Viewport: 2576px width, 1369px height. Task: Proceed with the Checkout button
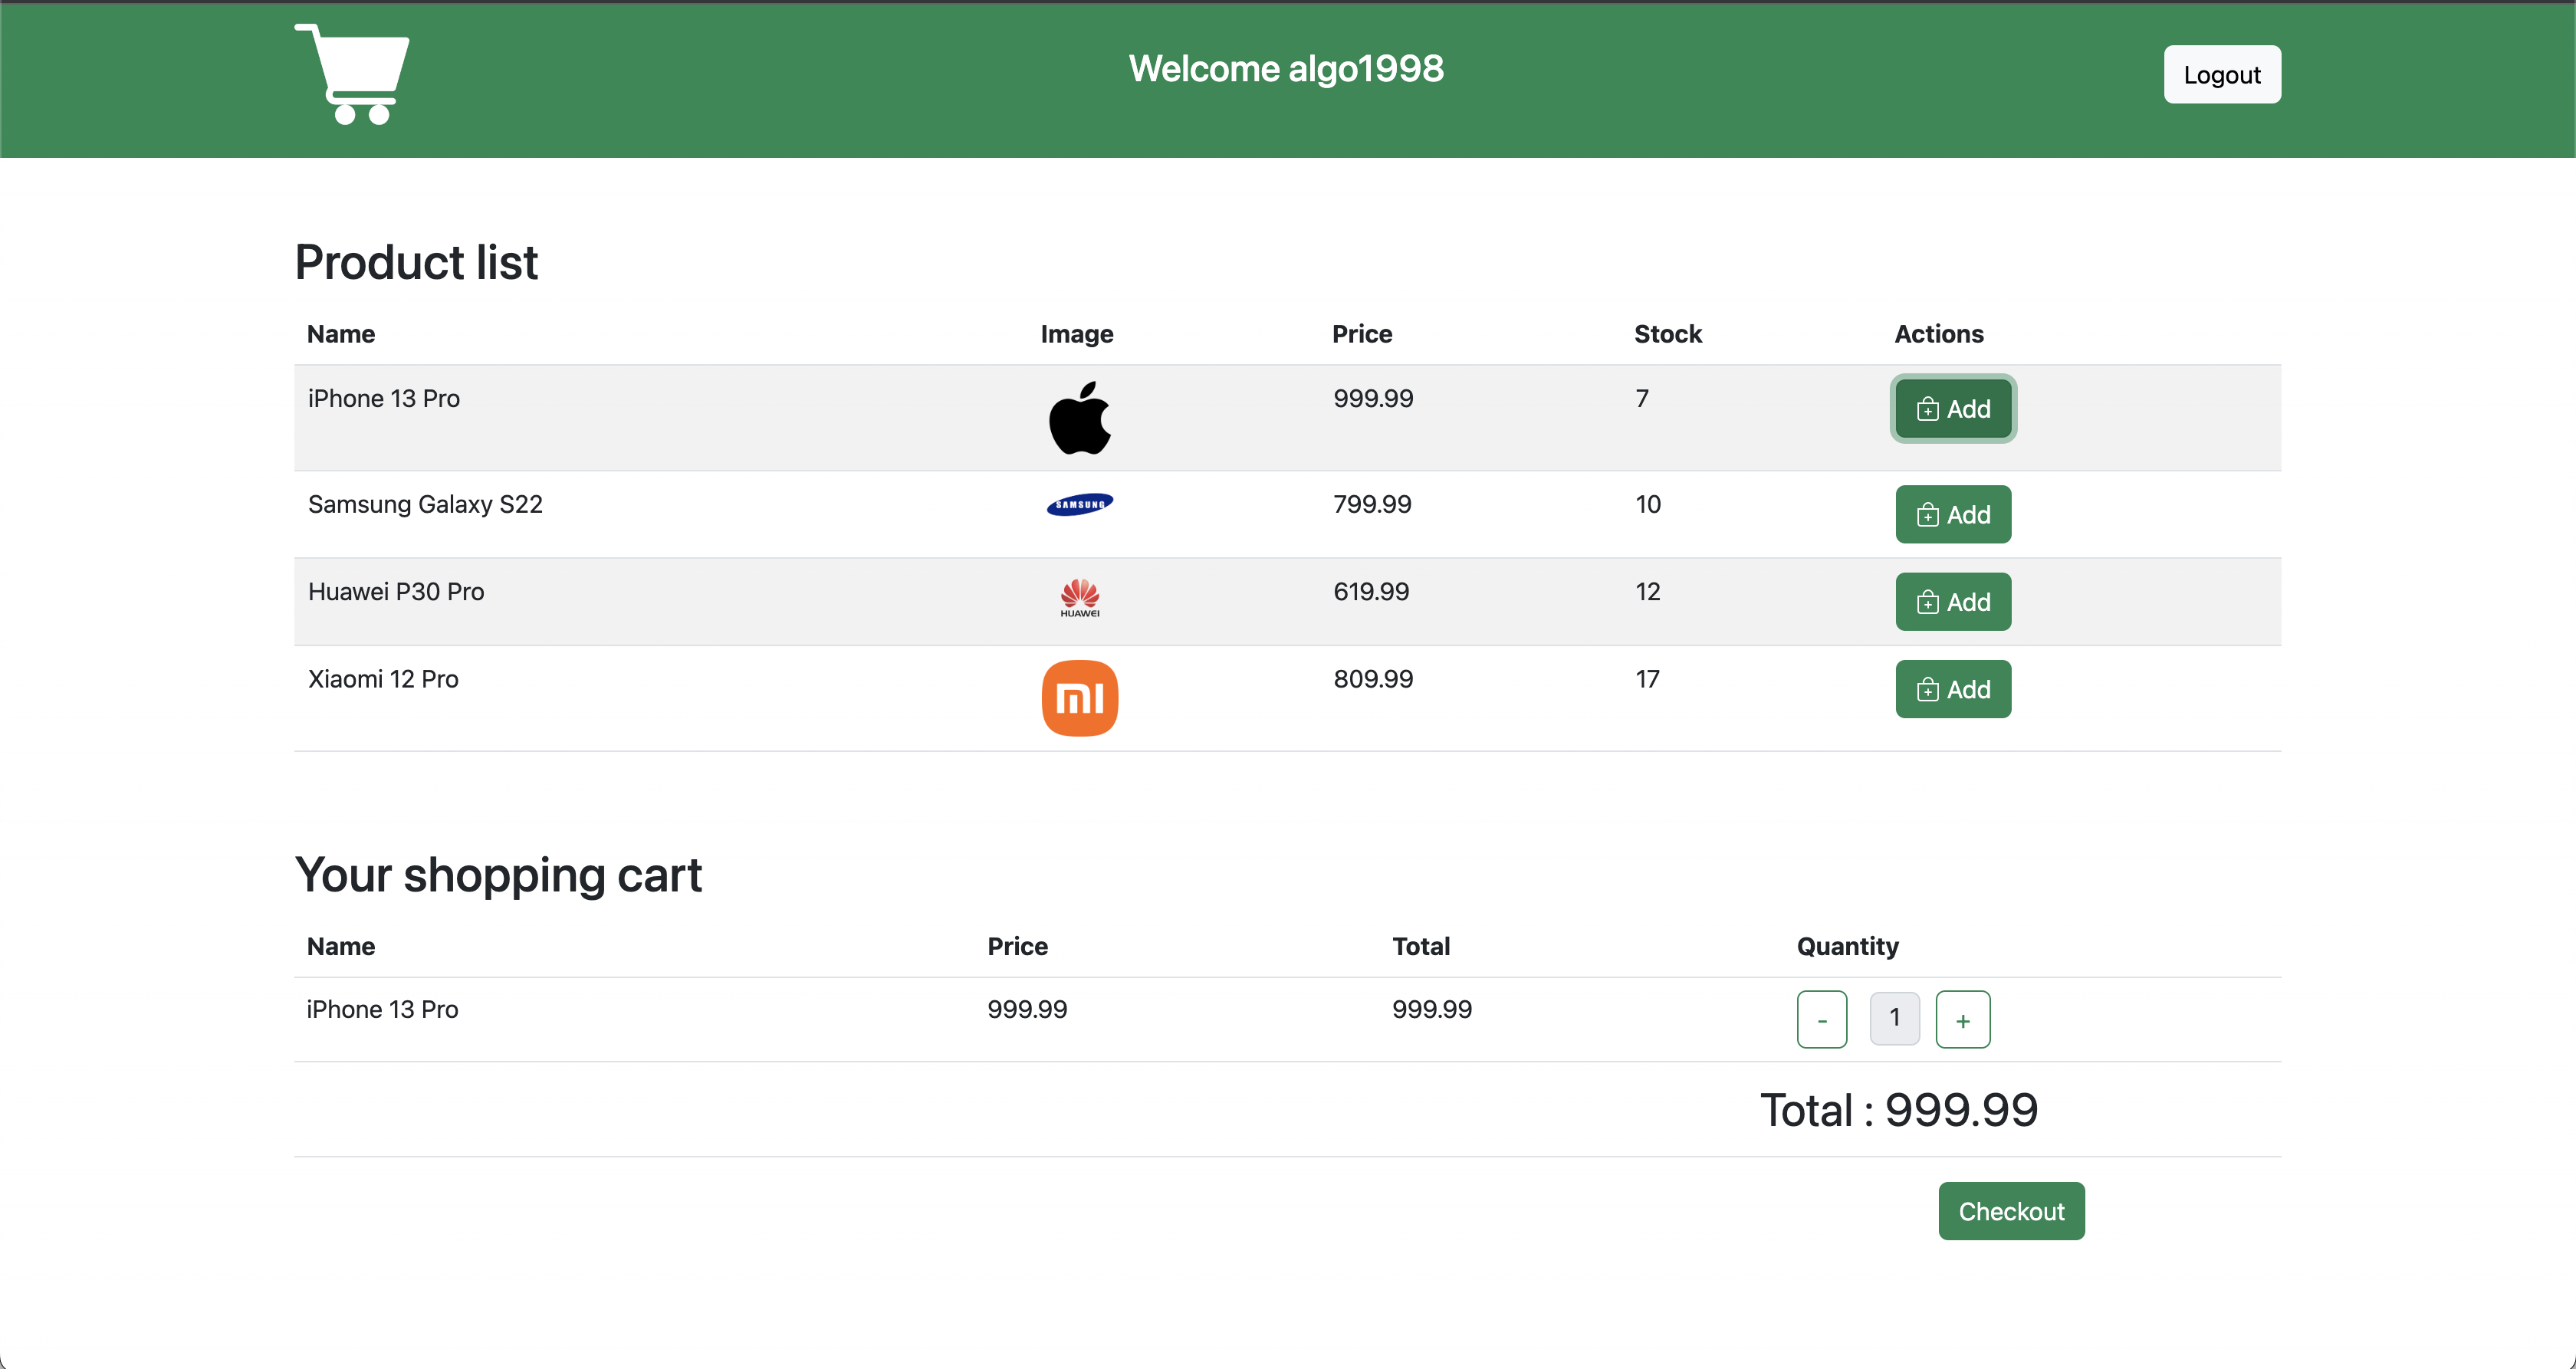coord(2011,1211)
